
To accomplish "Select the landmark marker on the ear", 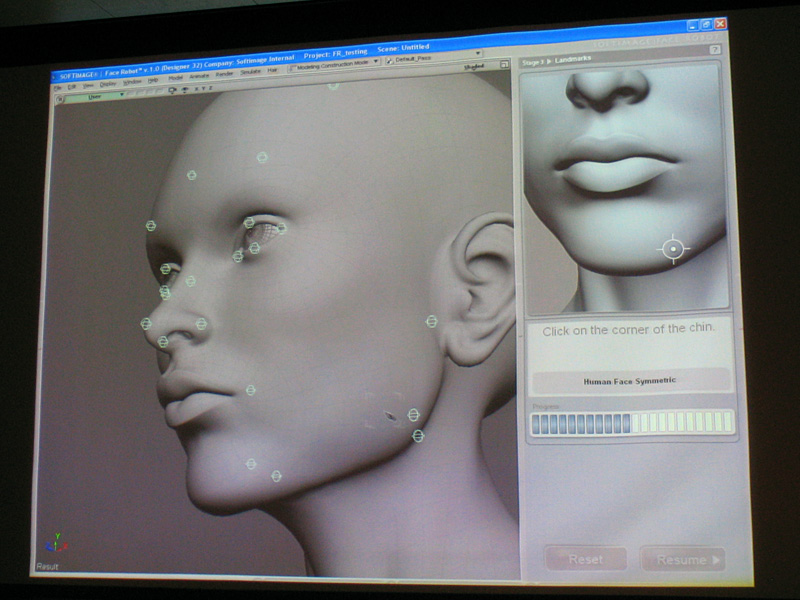I will (x=432, y=321).
